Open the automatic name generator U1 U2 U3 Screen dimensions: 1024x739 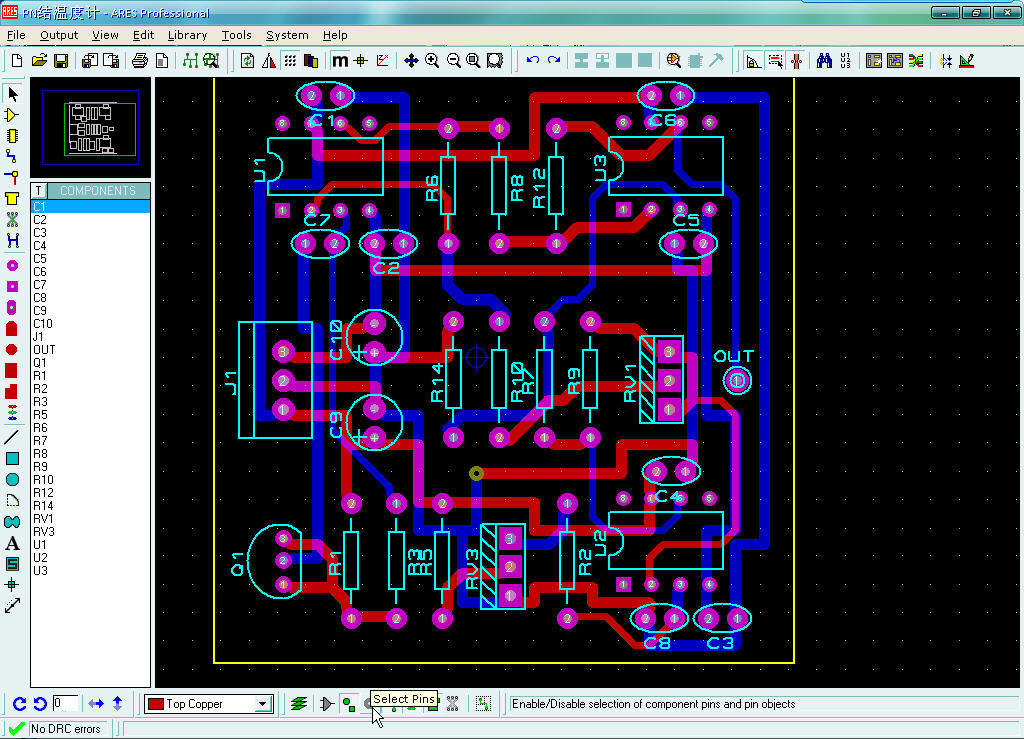click(x=846, y=61)
